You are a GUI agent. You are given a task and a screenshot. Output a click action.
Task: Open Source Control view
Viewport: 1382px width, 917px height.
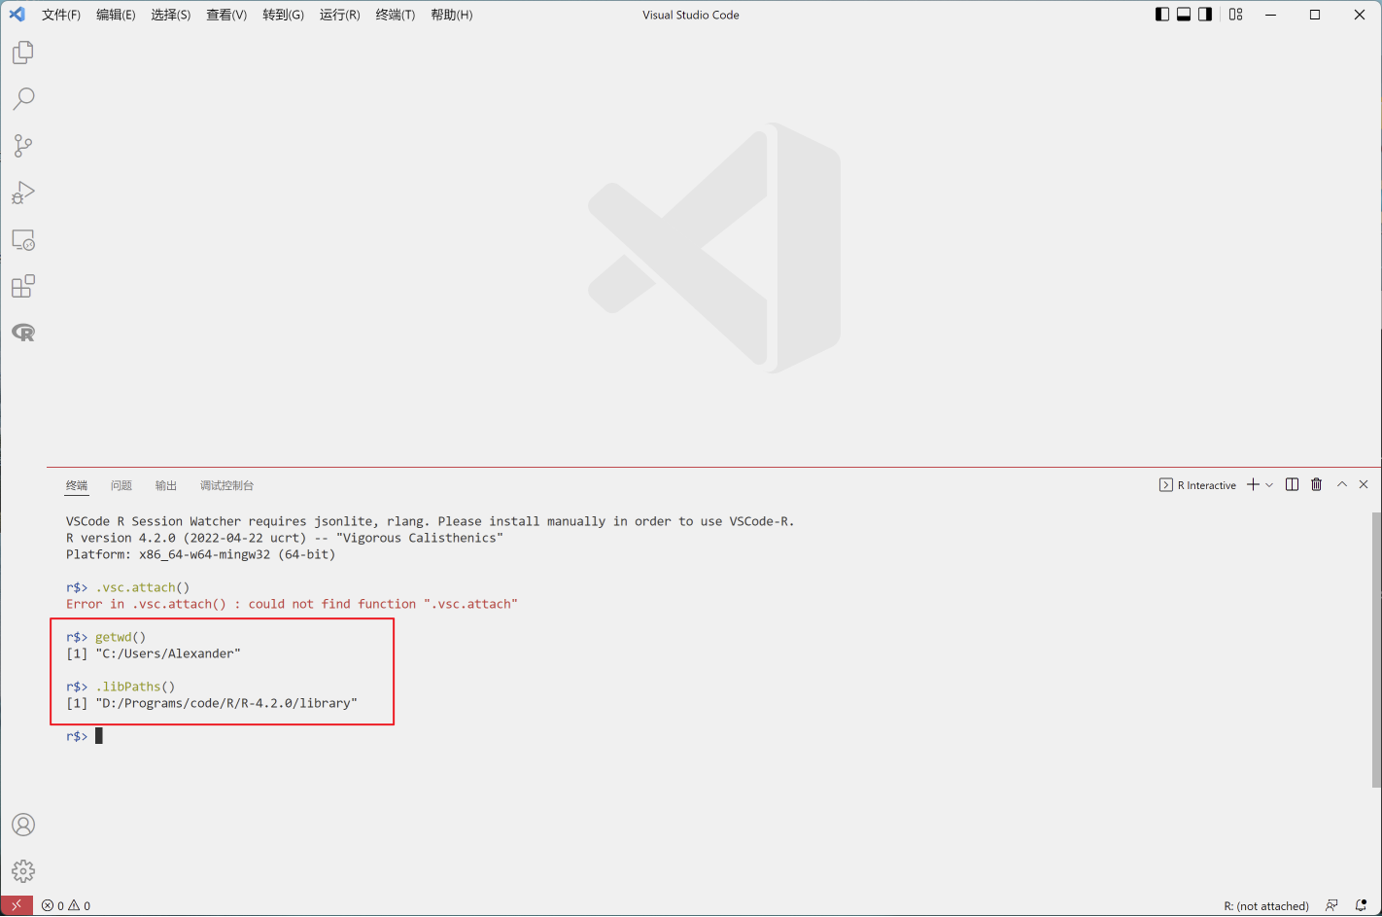(23, 145)
